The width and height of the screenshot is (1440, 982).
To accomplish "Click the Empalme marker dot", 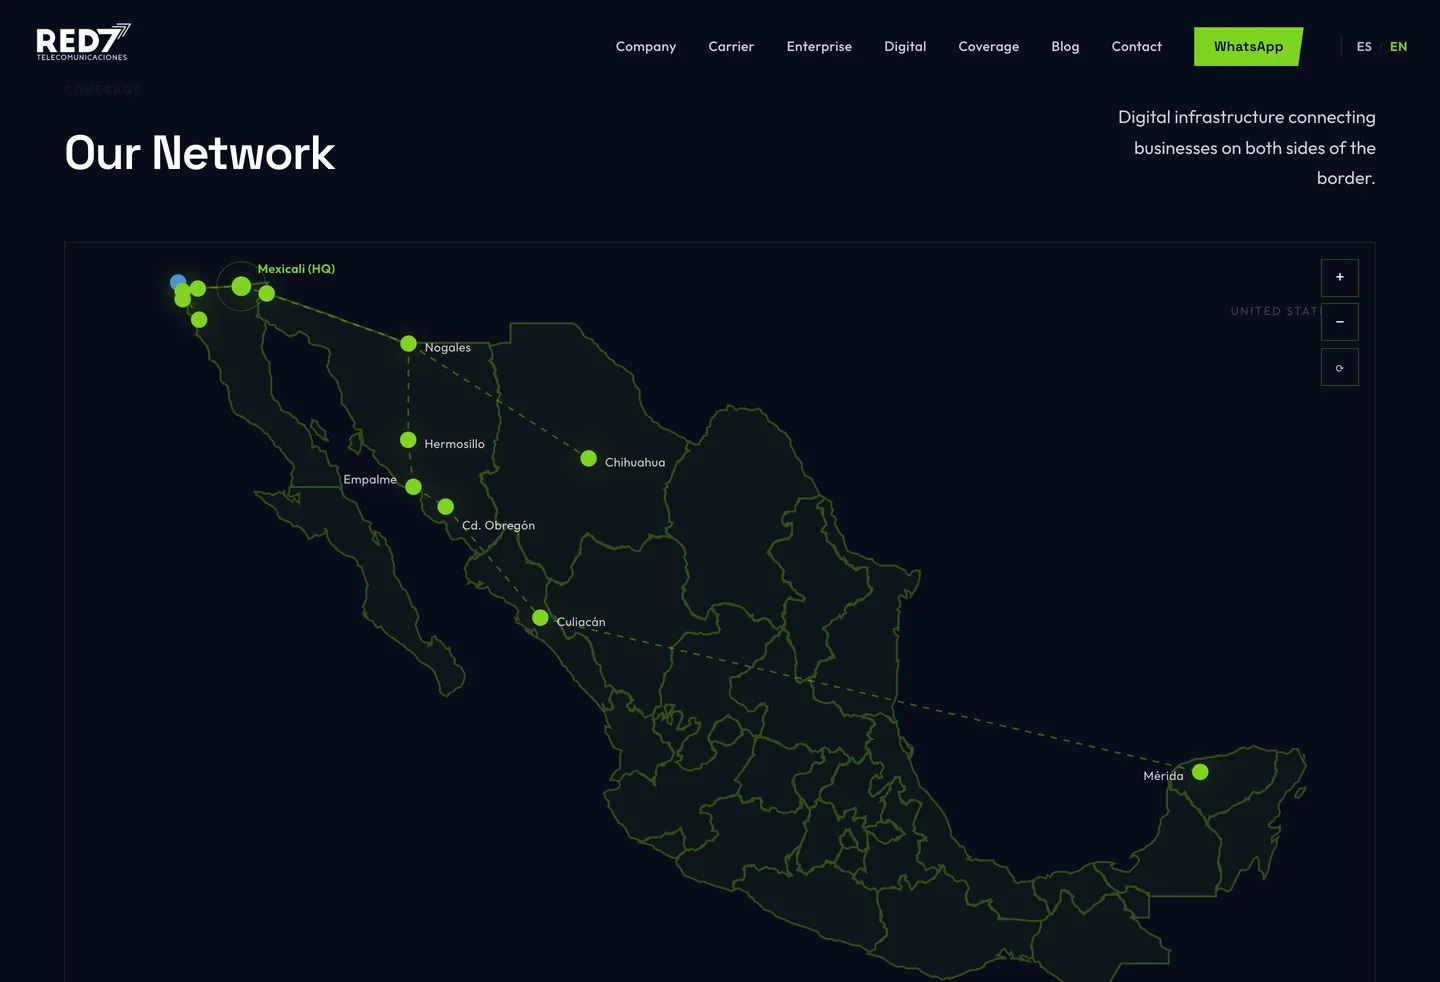I will pos(413,487).
